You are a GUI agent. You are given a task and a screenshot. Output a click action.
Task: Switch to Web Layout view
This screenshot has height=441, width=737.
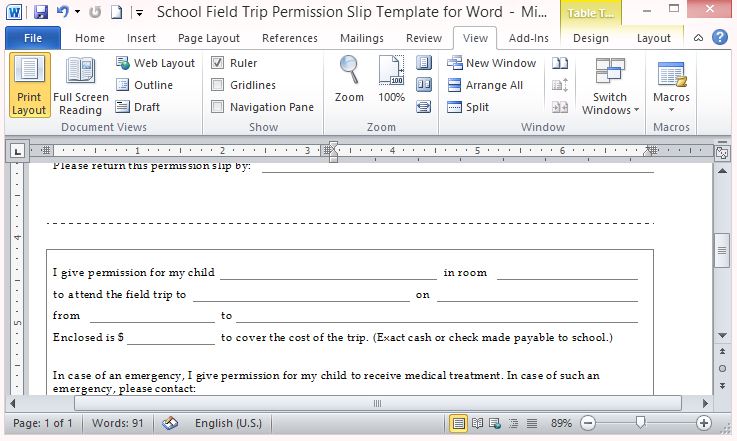pos(155,63)
